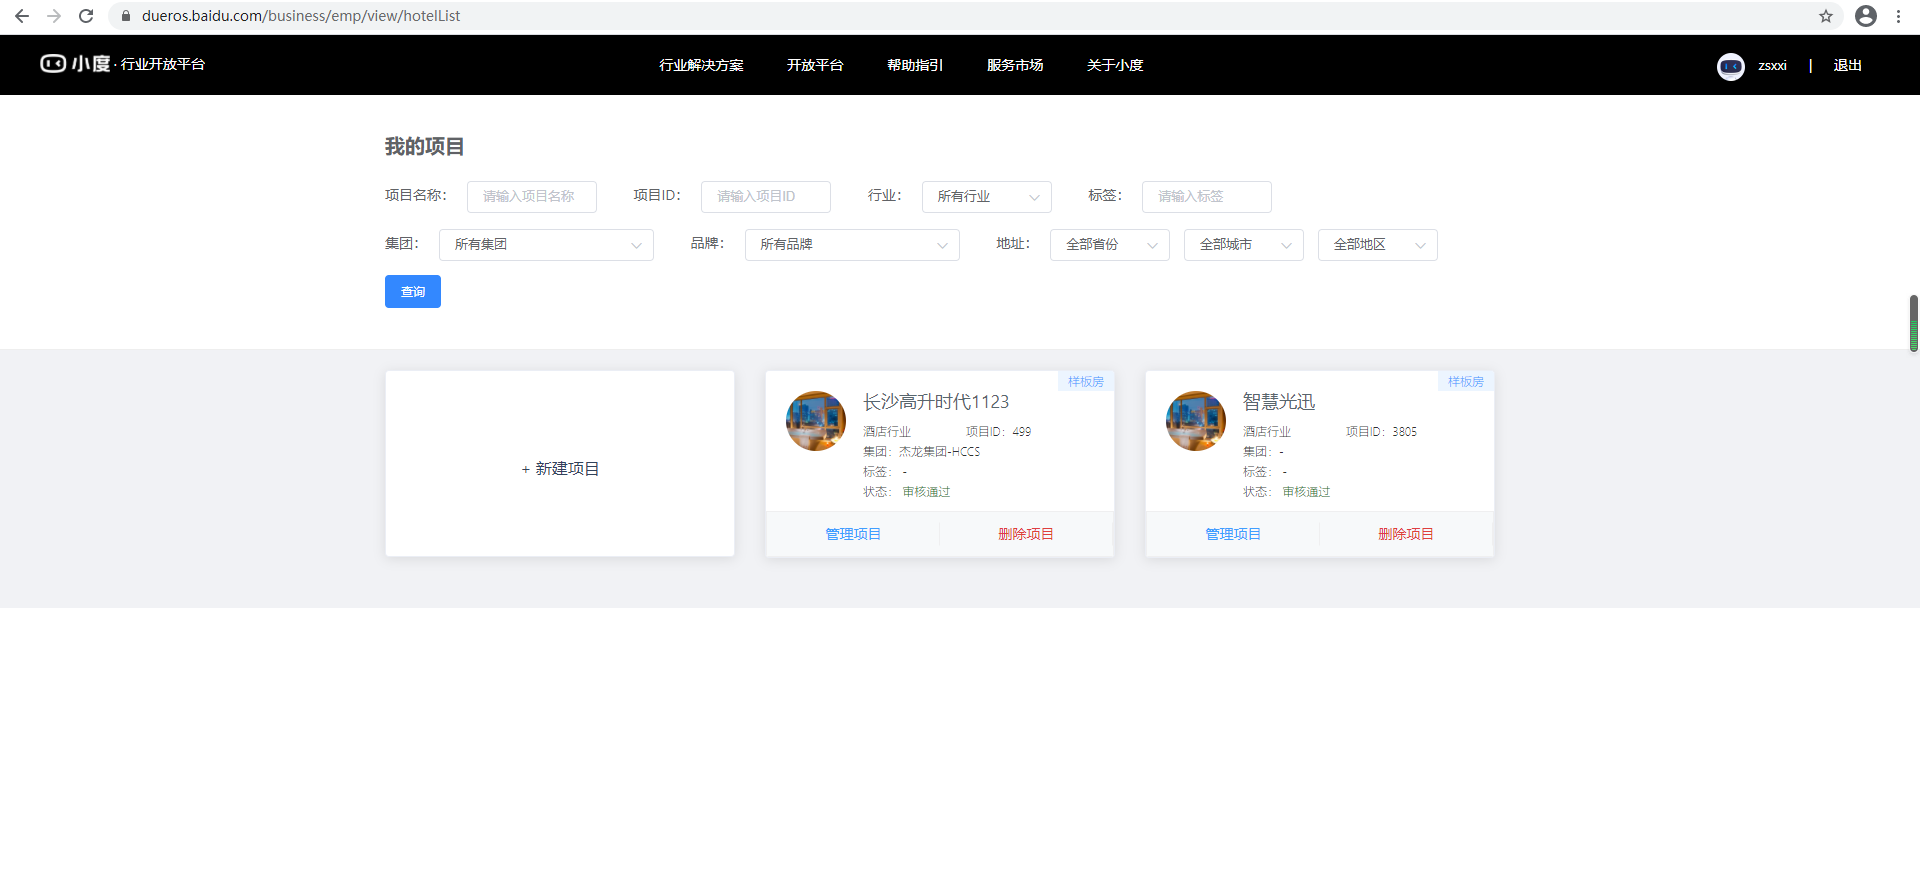Screen dimensions: 1920x878
Task: Click 长沙高升时代1123 project thumbnail
Action: coord(816,421)
